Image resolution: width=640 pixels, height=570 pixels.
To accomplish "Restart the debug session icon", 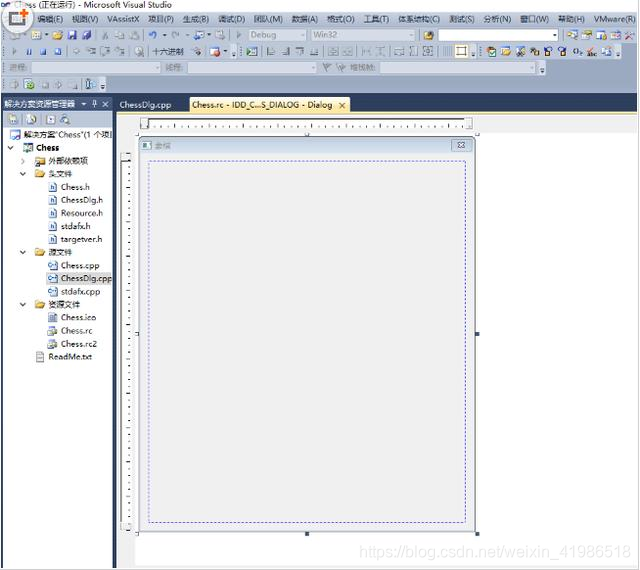I will point(58,51).
